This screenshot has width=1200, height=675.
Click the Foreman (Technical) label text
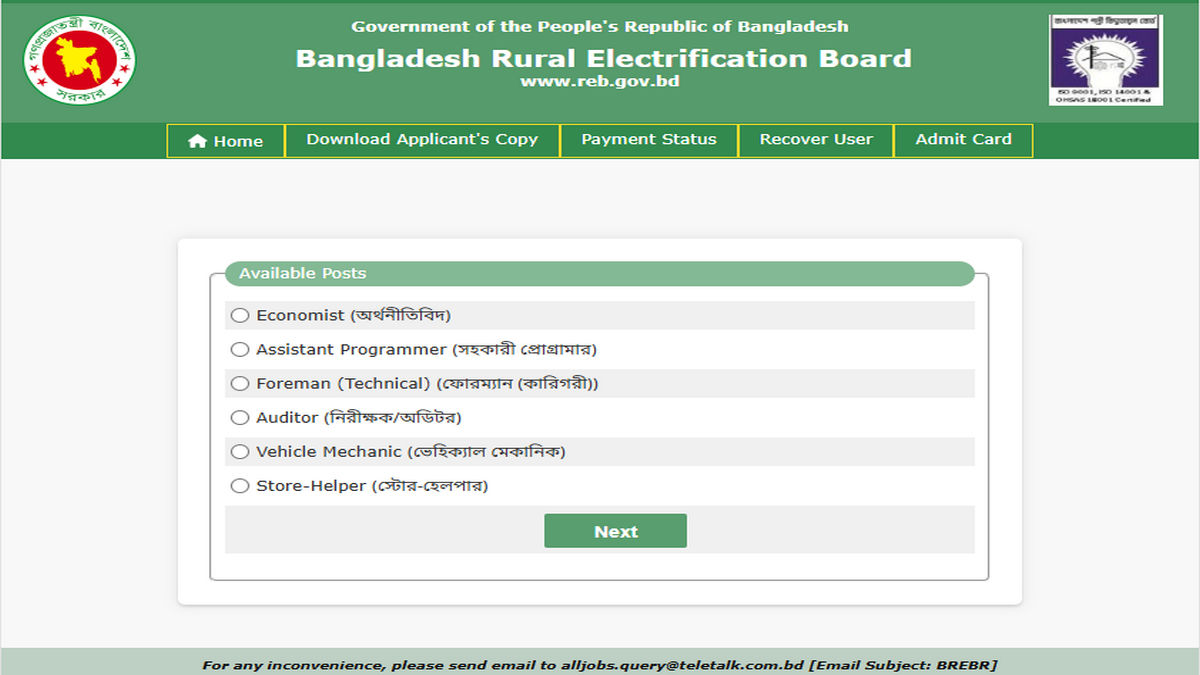(427, 383)
